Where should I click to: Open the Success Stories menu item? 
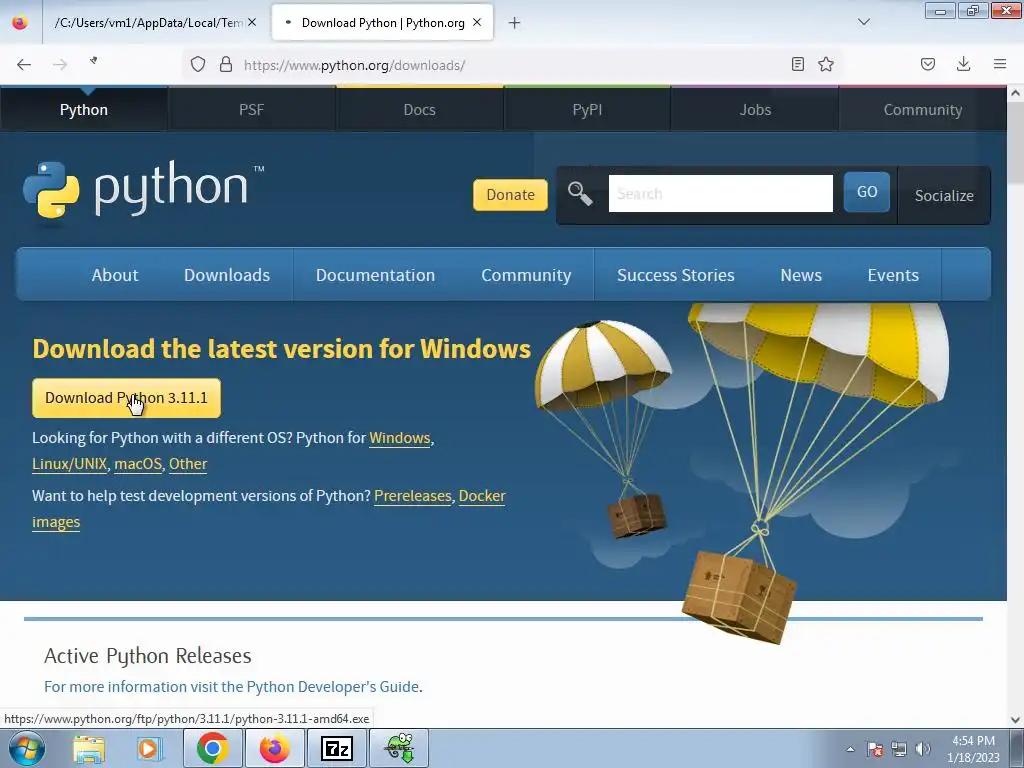[676, 275]
